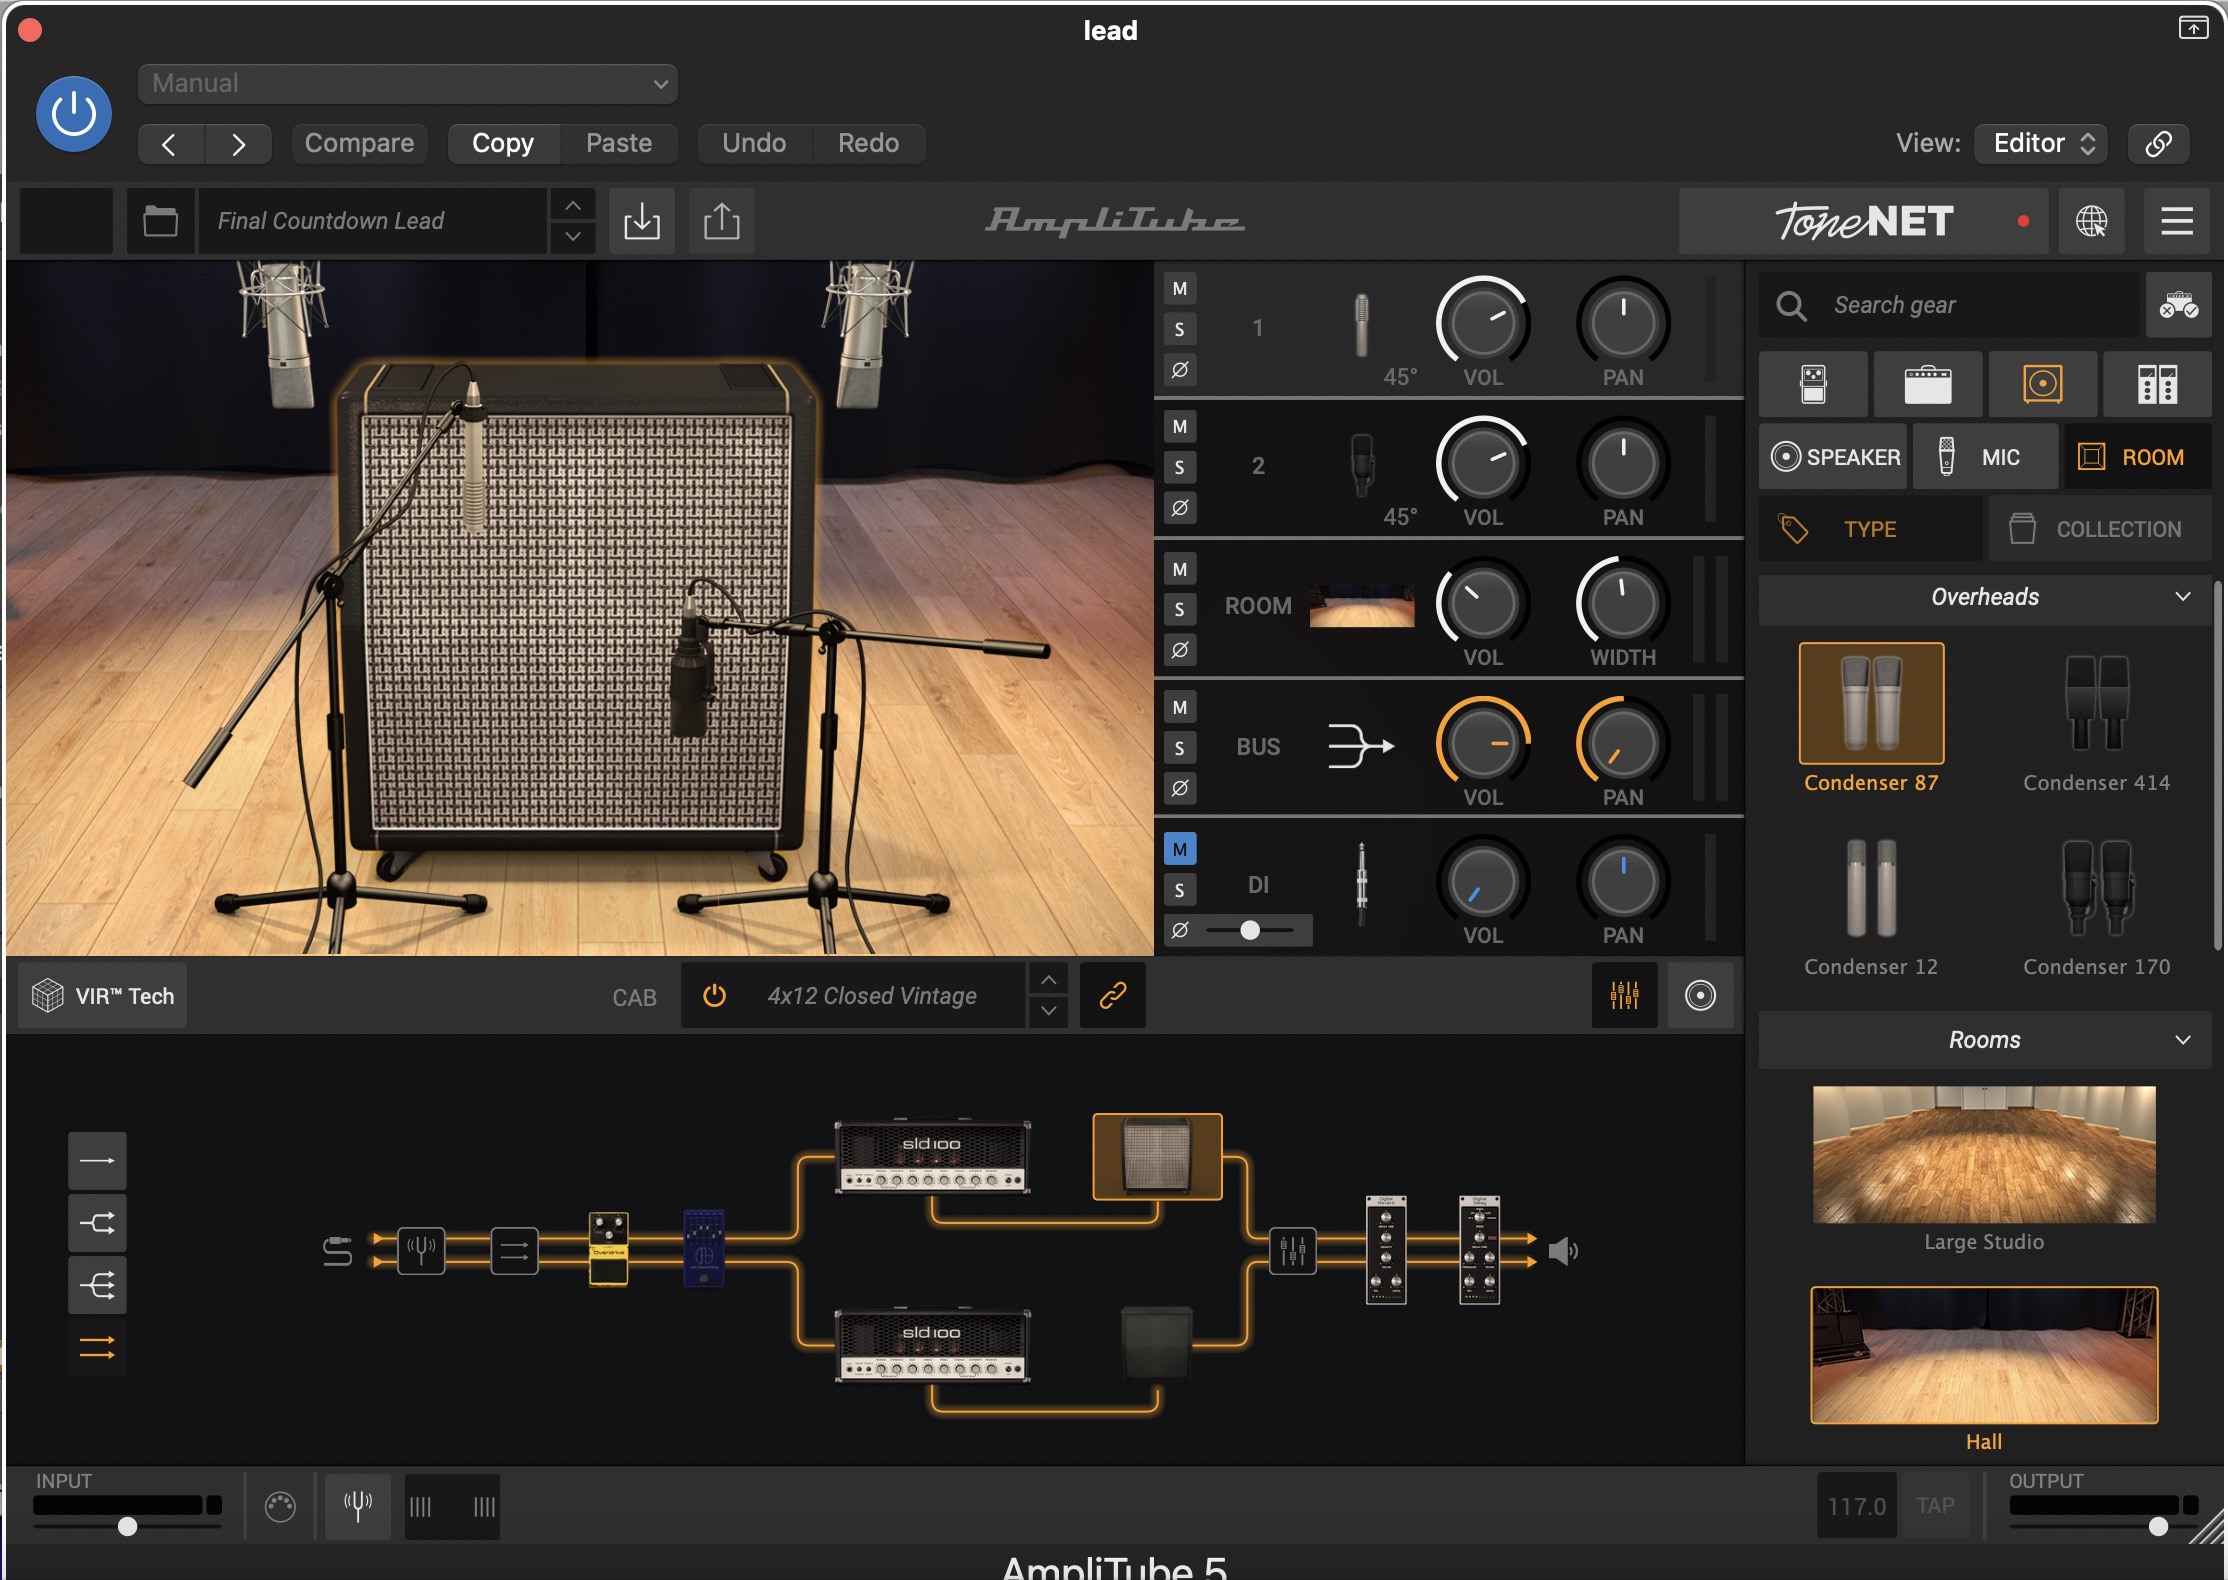Screen dimensions: 2228x1580
Task: Open the cab mixer sliders icon
Action: (x=1624, y=995)
